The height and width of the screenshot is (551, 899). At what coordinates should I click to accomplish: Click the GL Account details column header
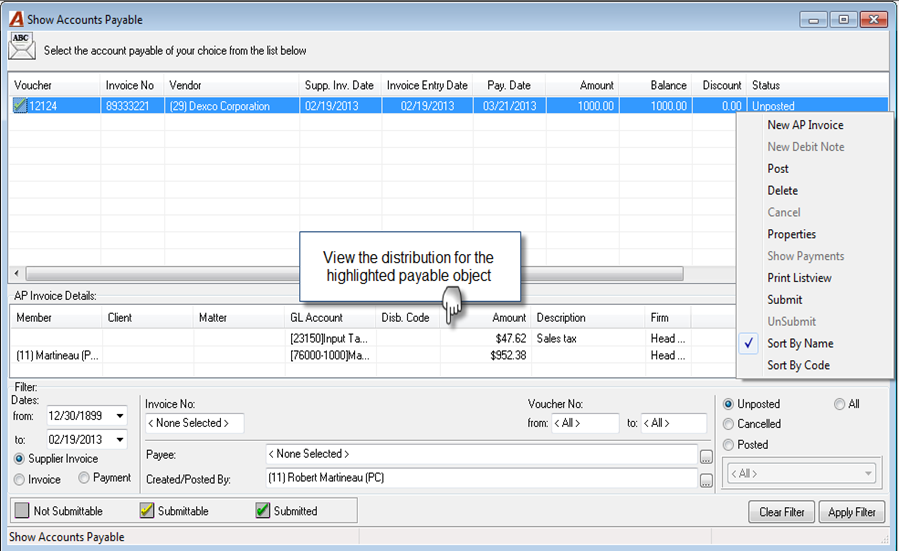330,318
